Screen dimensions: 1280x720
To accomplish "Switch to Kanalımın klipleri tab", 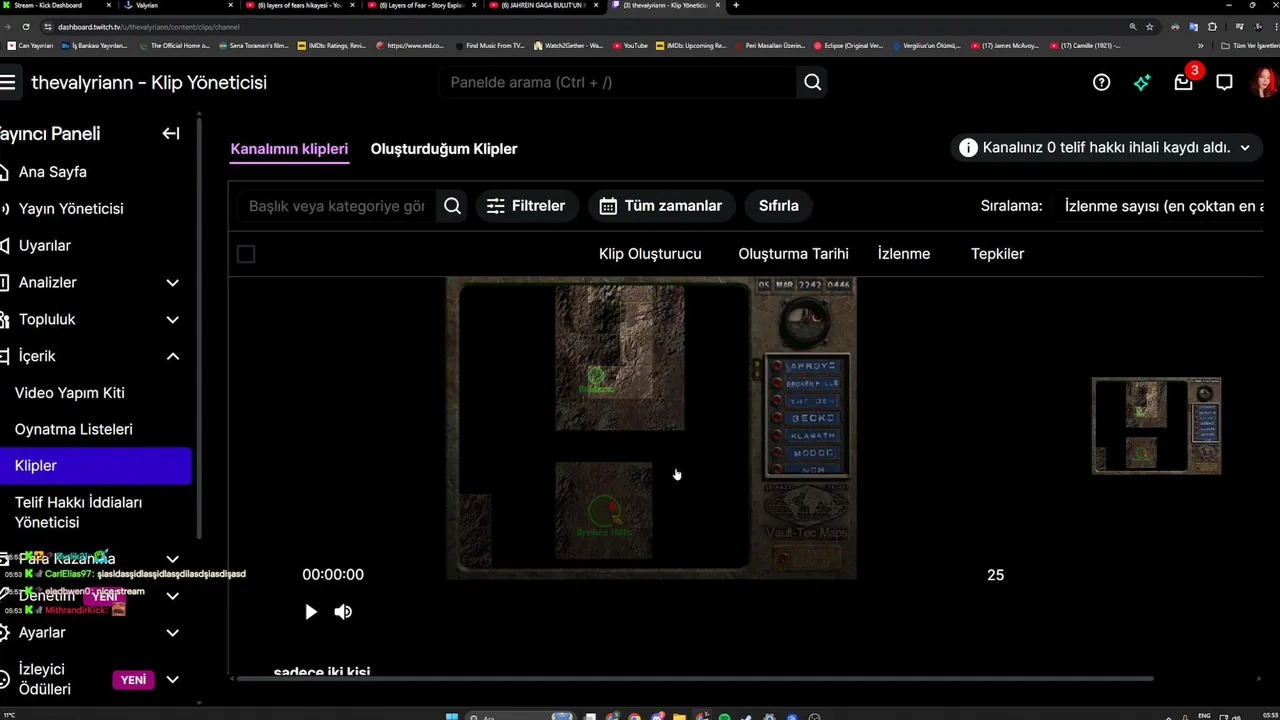I will click(x=289, y=149).
